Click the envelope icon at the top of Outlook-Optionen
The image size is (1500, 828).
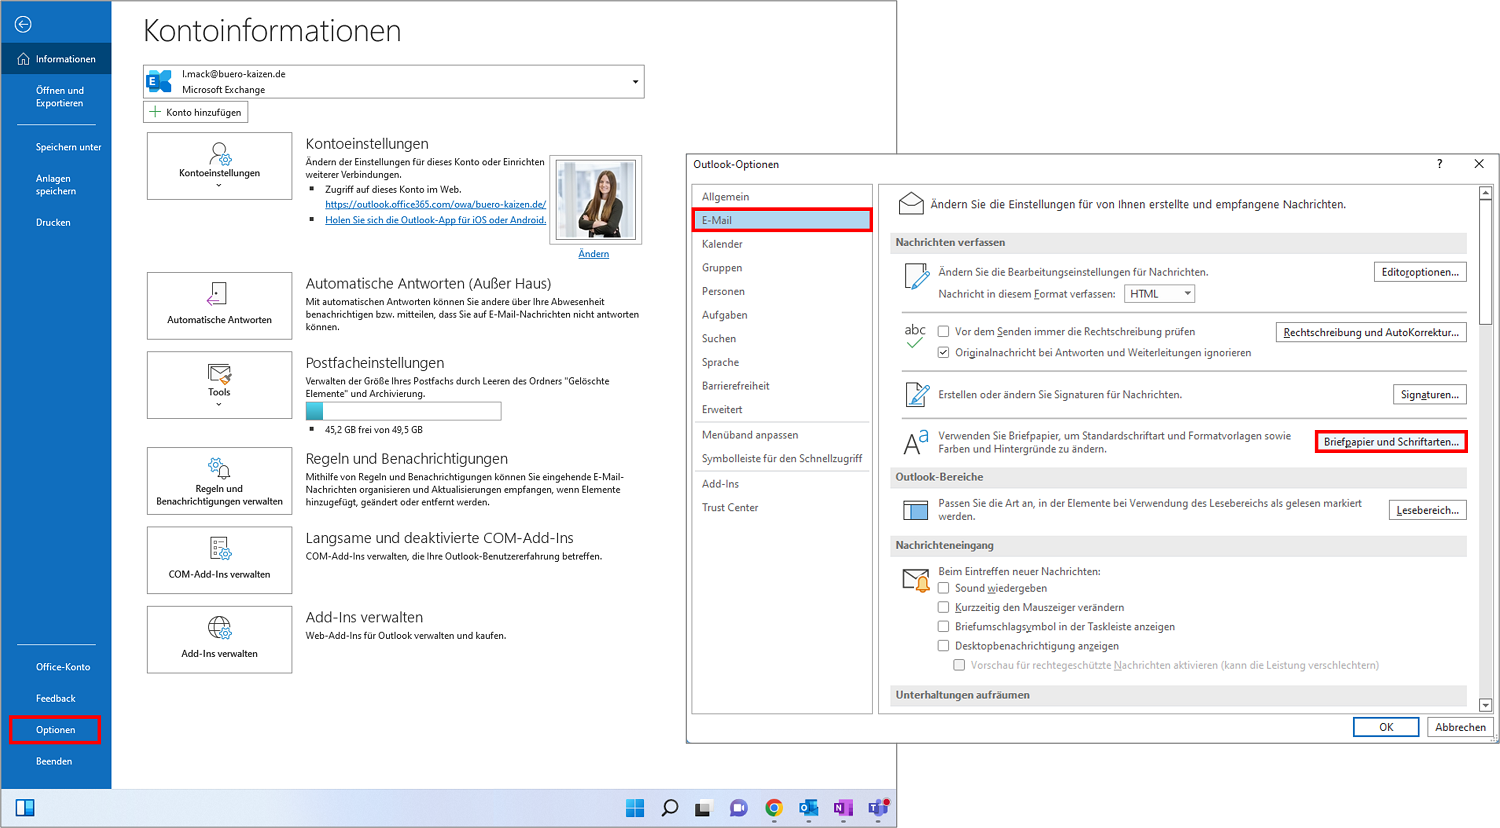pyautogui.click(x=911, y=204)
